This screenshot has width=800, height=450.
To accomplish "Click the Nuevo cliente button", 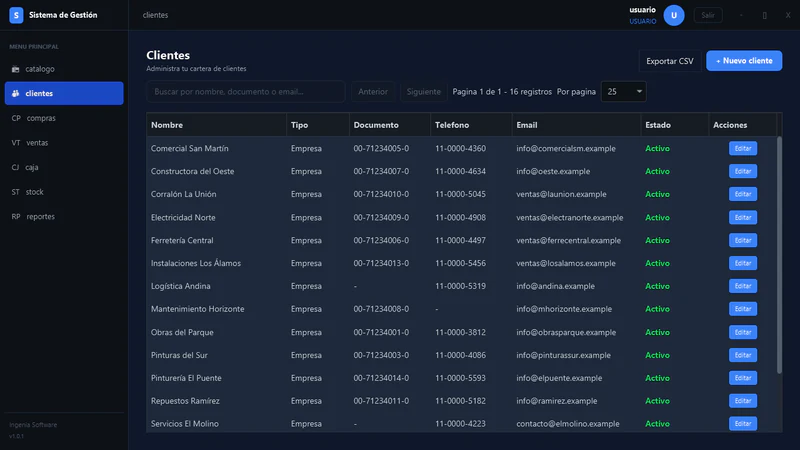I will (x=744, y=61).
